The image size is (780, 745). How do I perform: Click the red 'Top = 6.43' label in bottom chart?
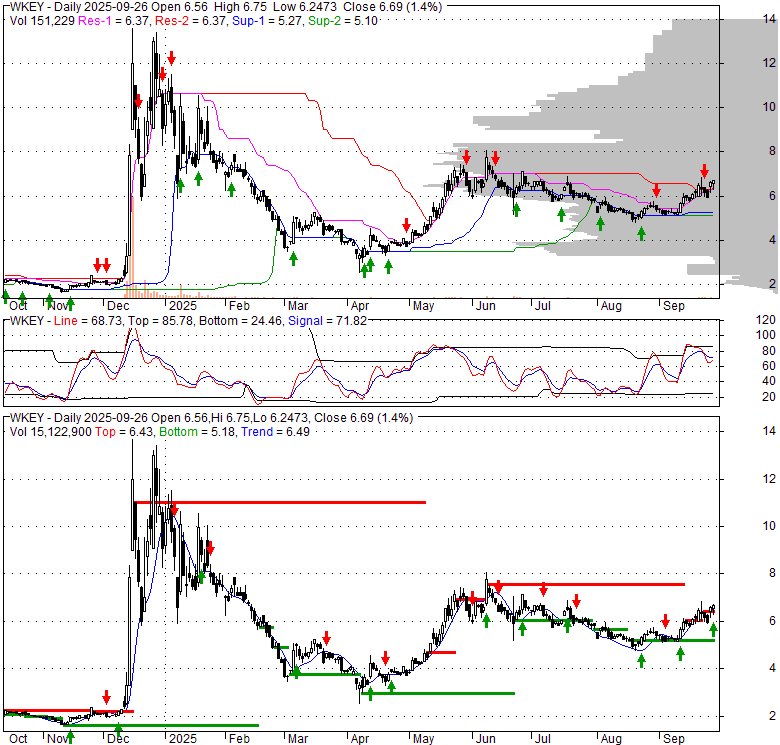[125, 432]
